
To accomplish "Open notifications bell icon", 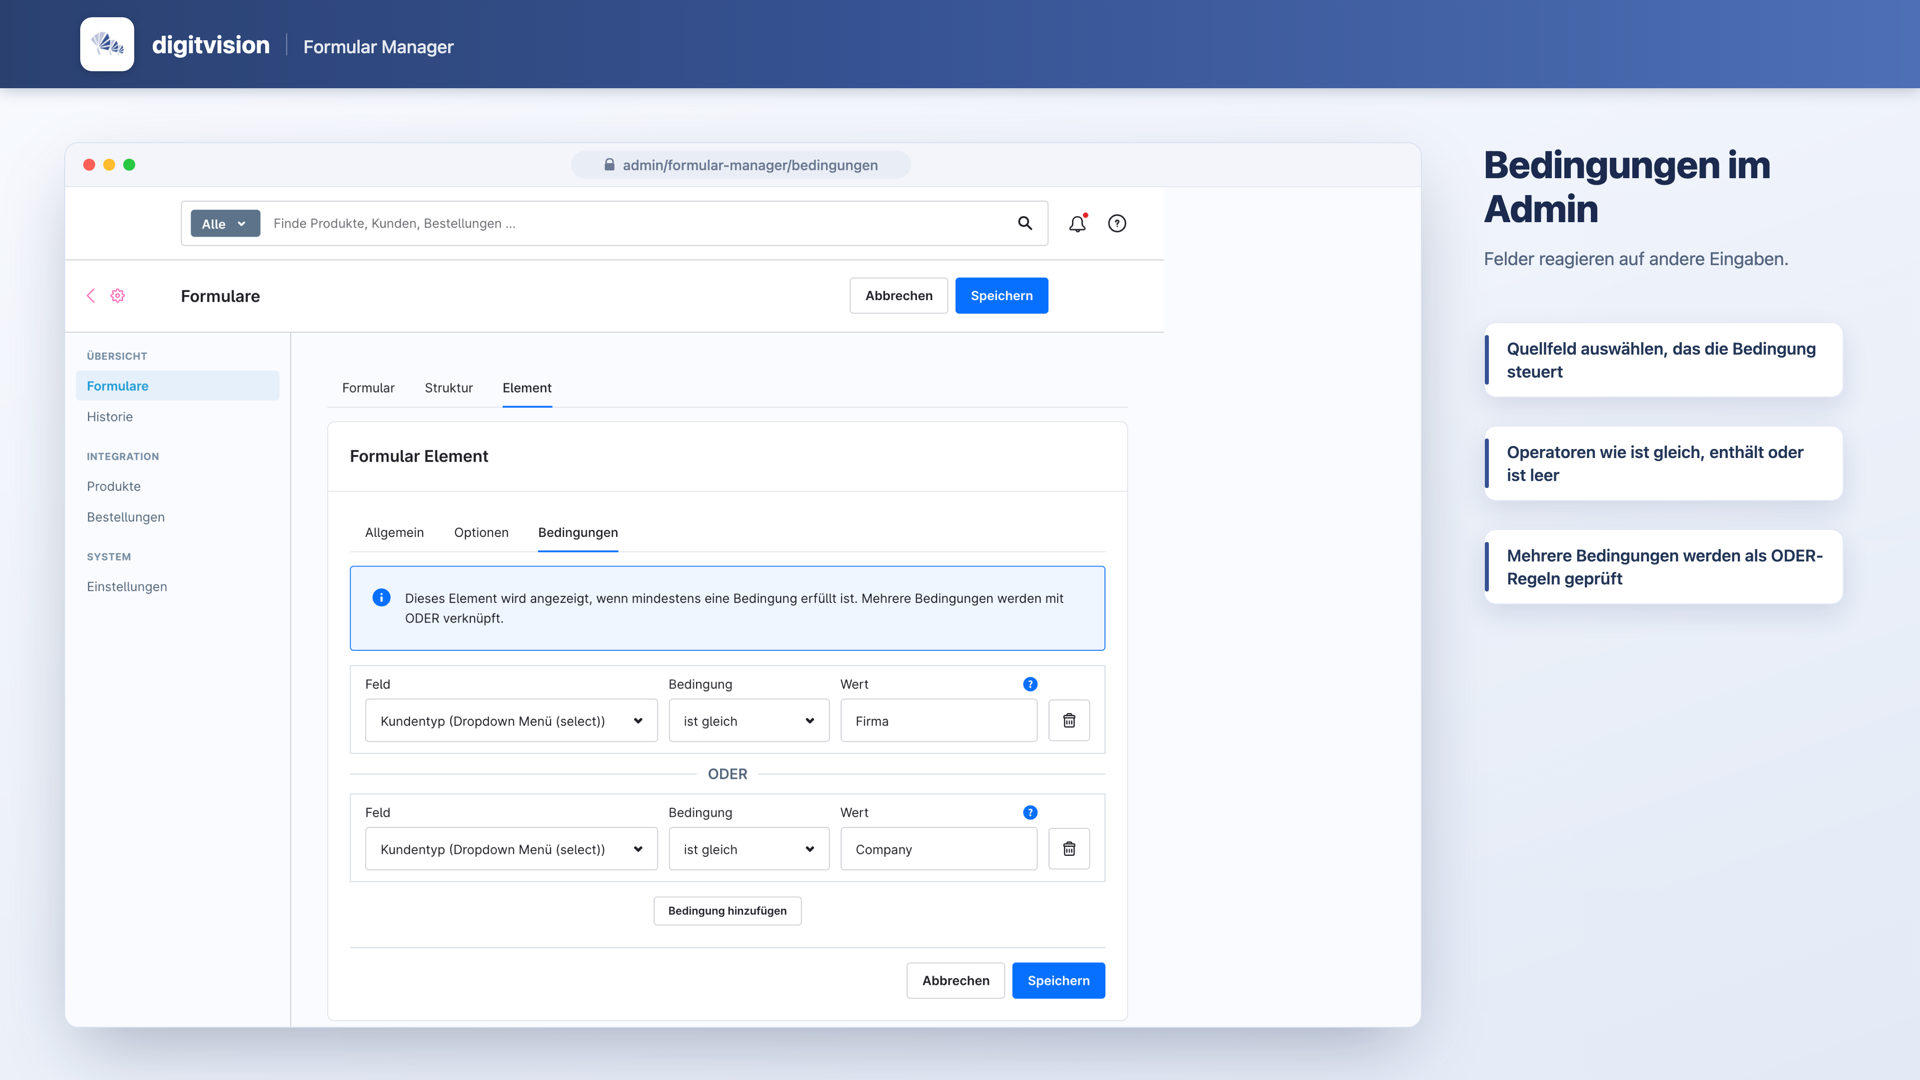I will click(x=1077, y=223).
